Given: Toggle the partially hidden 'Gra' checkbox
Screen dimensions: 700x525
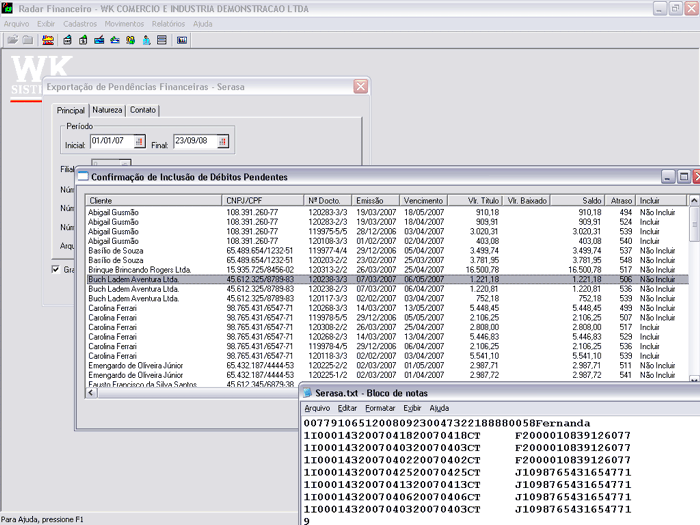Looking at the screenshot, I should point(55,269).
